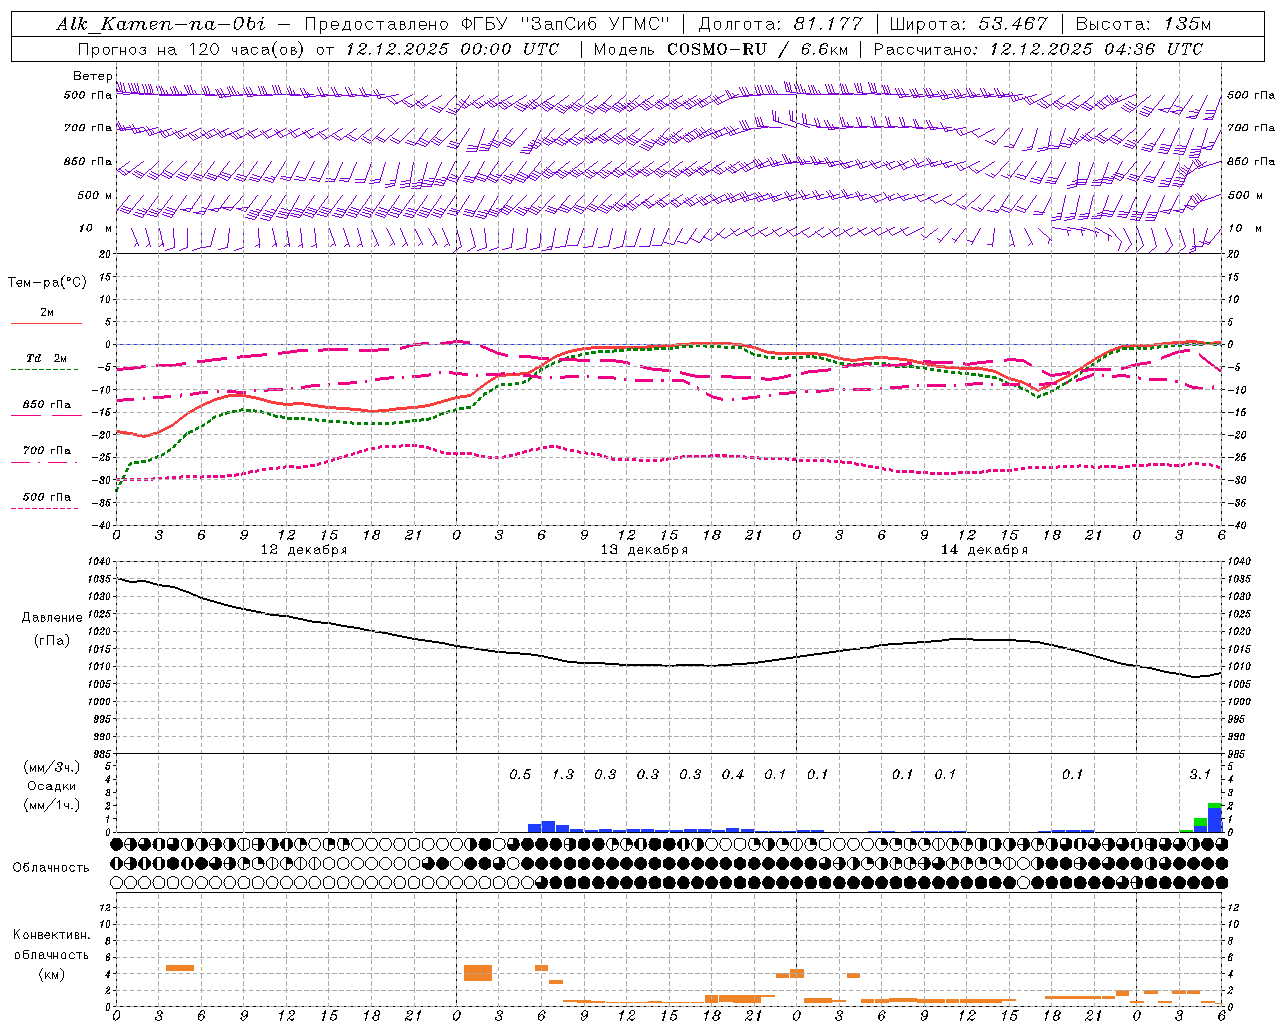Image resolution: width=1280 pixels, height=1024 pixels.
Task: Click the '1.3' three-hour precipitation value
Action: pos(563,775)
